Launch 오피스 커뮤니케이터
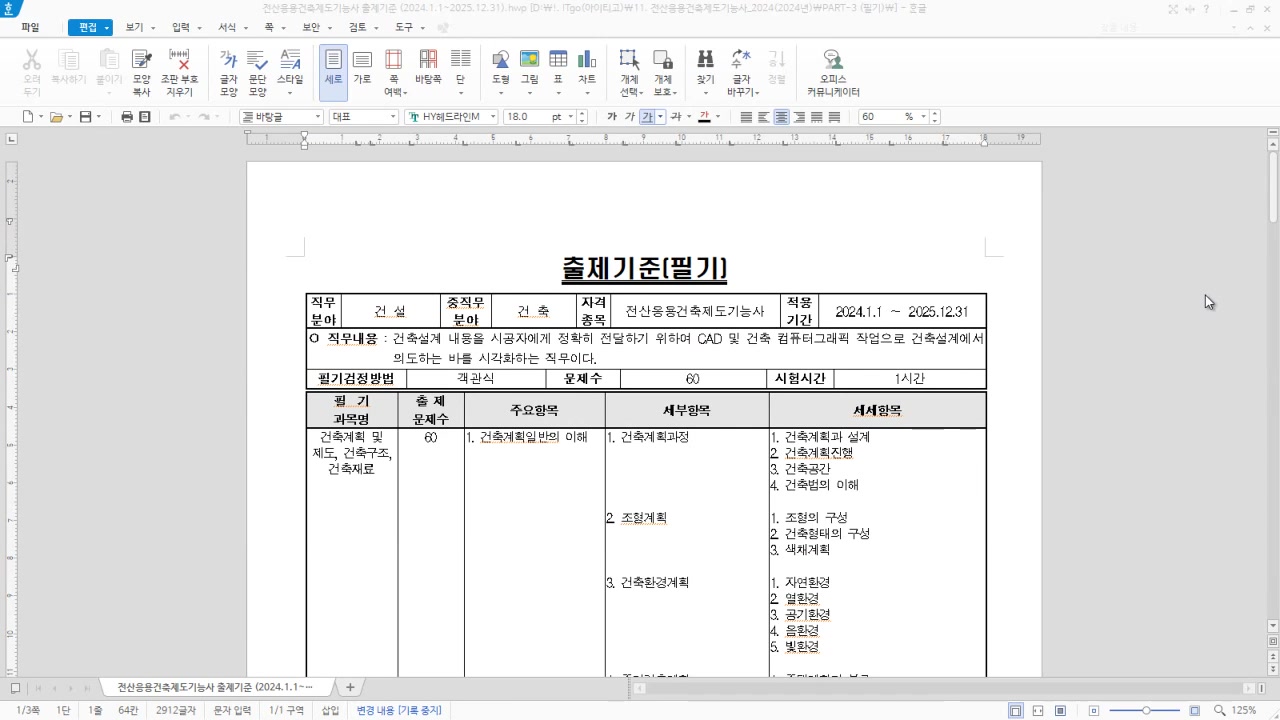 coord(832,66)
